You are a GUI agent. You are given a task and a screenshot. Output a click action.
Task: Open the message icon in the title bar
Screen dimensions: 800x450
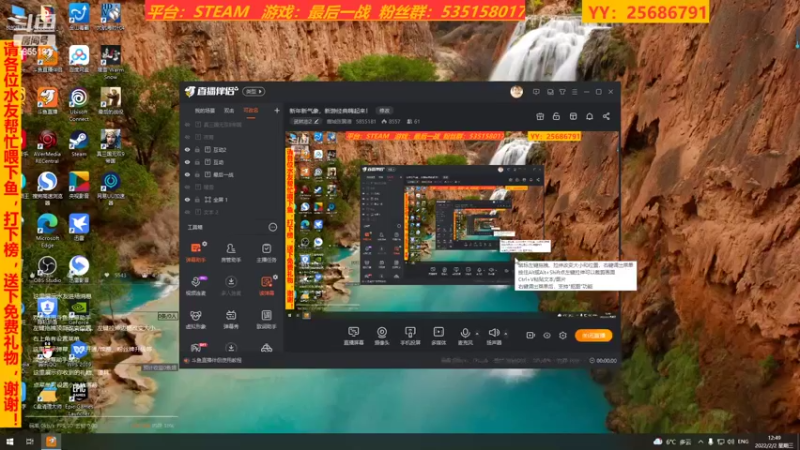point(536,92)
